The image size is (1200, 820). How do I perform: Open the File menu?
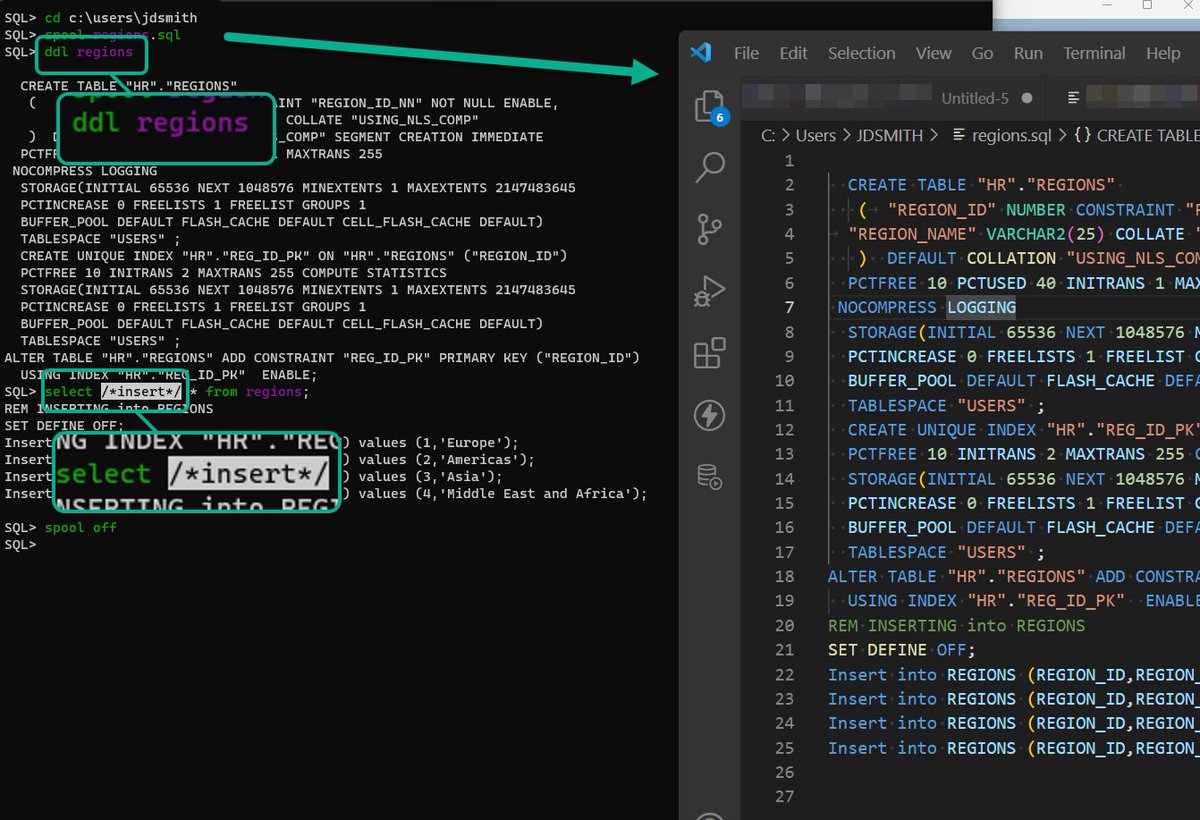[x=746, y=53]
